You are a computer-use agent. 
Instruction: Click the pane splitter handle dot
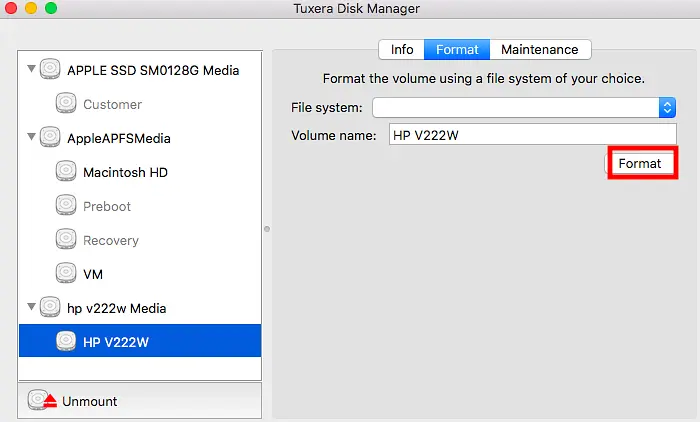[x=267, y=229]
